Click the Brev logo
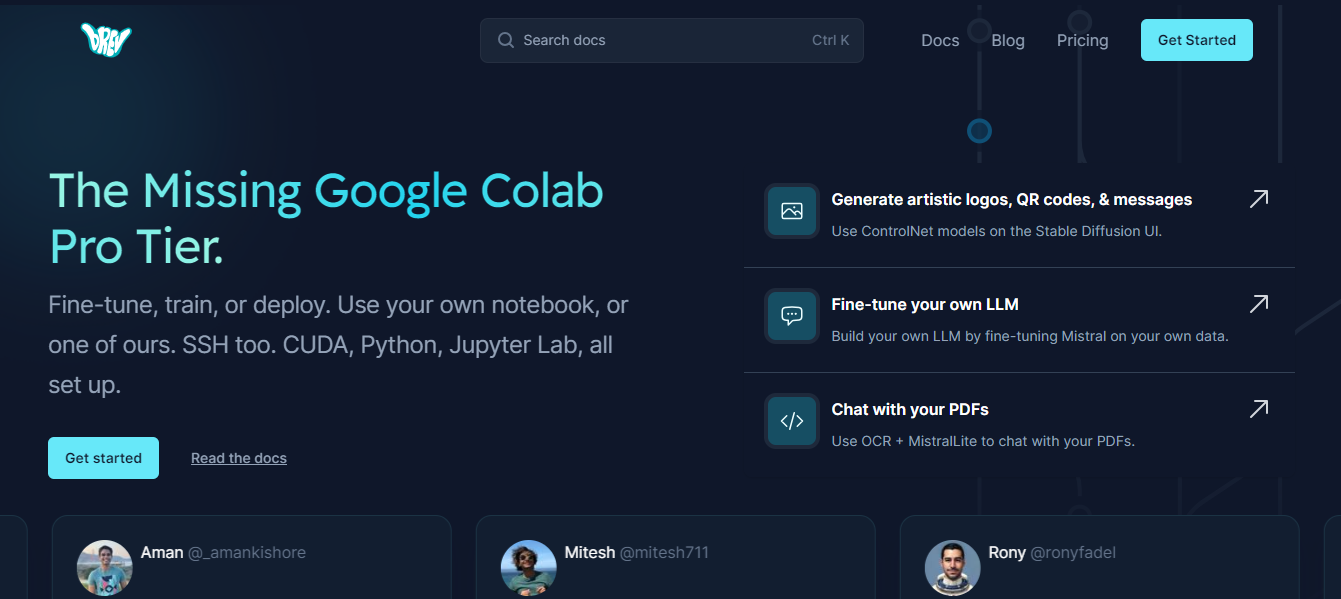The image size is (1341, 599). 106,40
